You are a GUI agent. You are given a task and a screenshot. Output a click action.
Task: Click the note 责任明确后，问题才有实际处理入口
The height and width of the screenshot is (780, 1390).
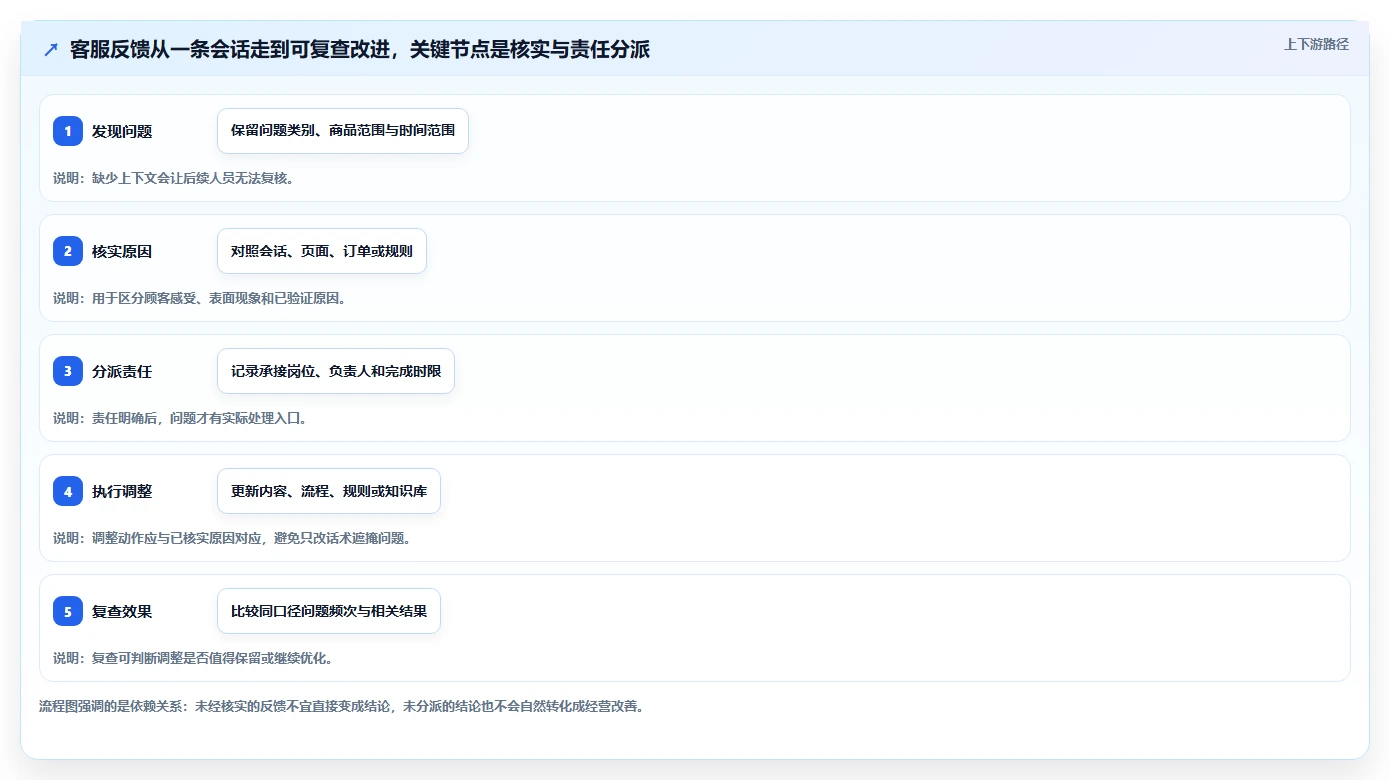(180, 418)
